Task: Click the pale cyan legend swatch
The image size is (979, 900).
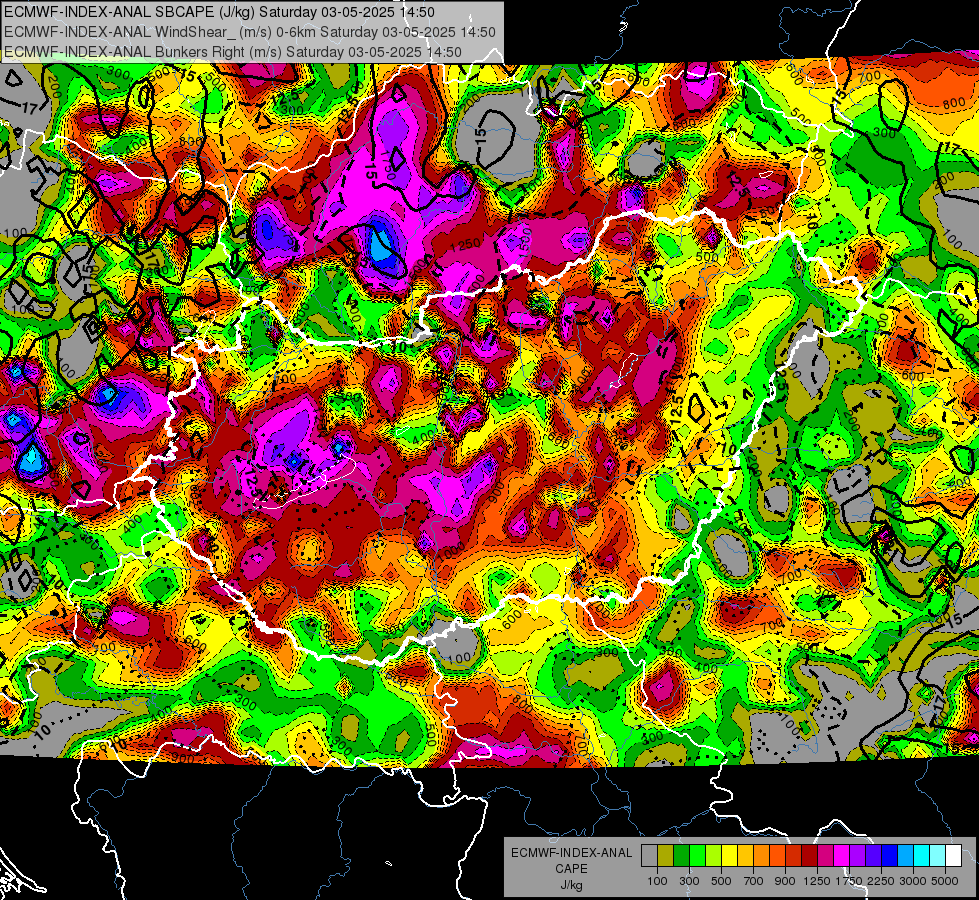Action: click(x=938, y=856)
